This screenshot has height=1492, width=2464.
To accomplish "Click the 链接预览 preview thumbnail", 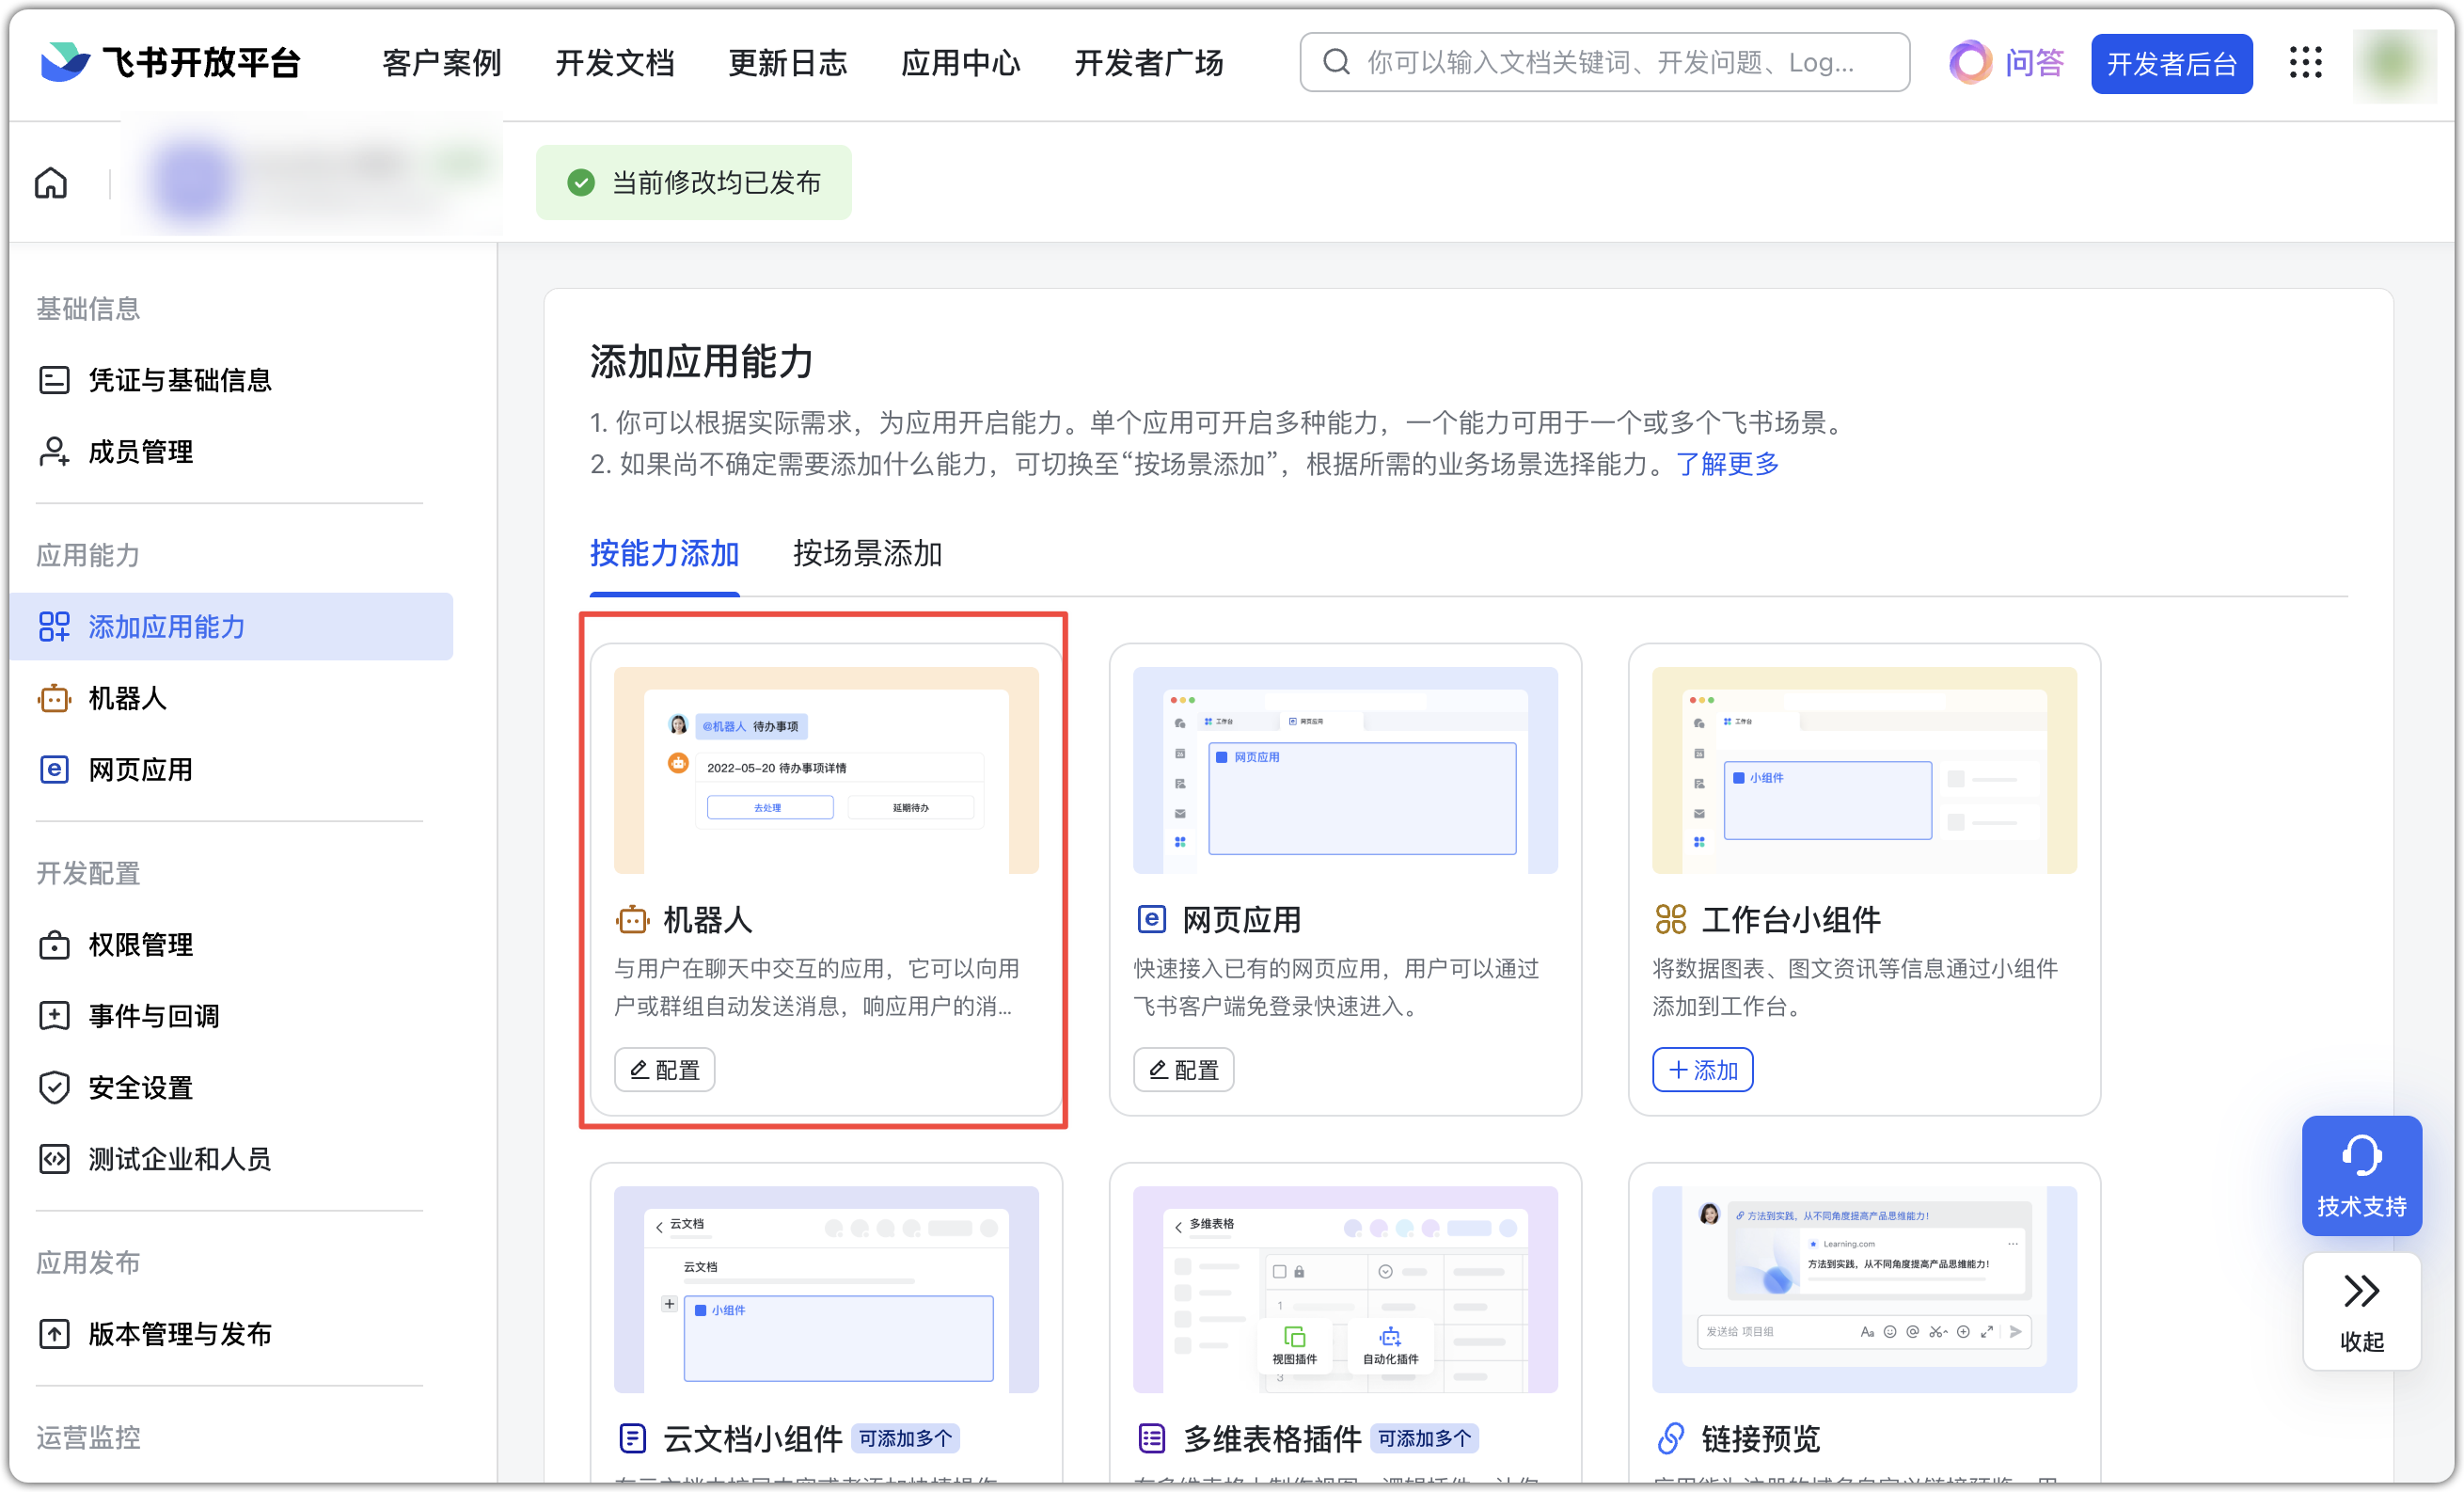I will [x=1864, y=1288].
